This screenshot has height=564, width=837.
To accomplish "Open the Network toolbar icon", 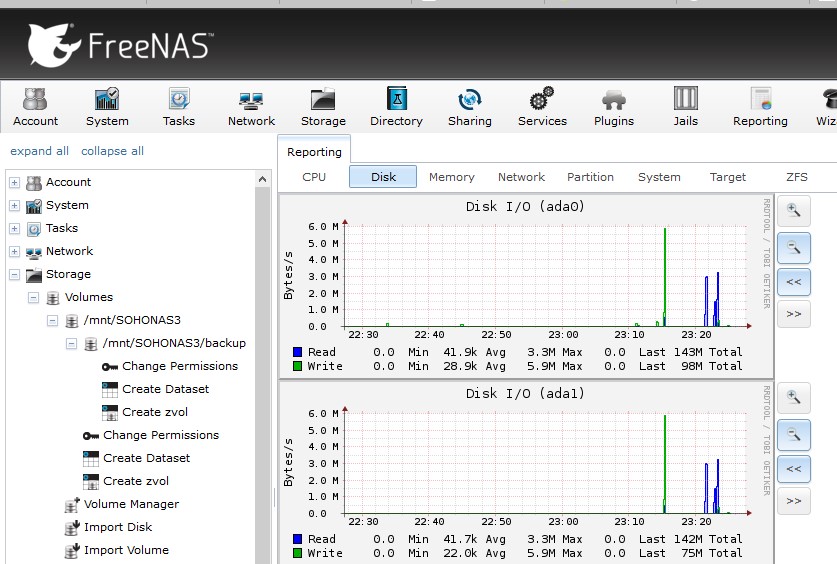I will point(251,107).
